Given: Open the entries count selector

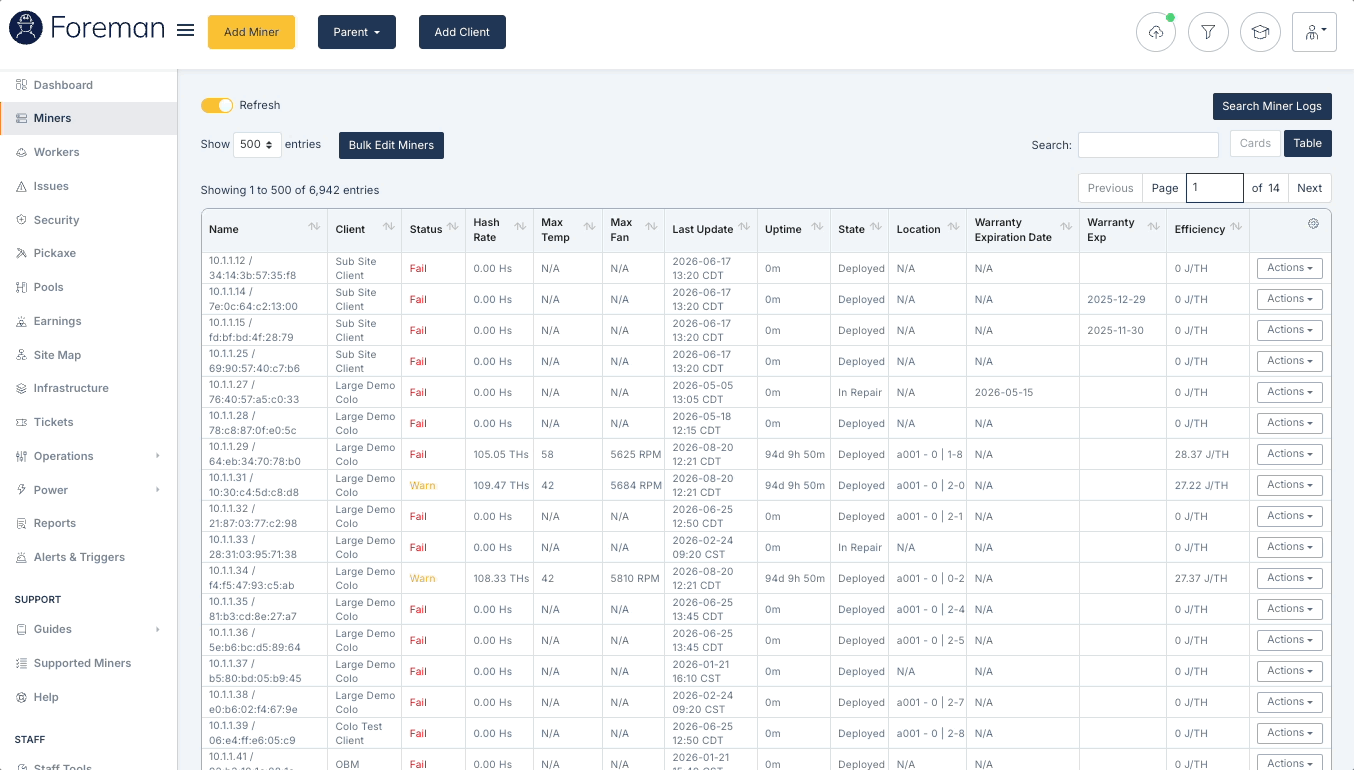Looking at the screenshot, I should [x=257, y=144].
